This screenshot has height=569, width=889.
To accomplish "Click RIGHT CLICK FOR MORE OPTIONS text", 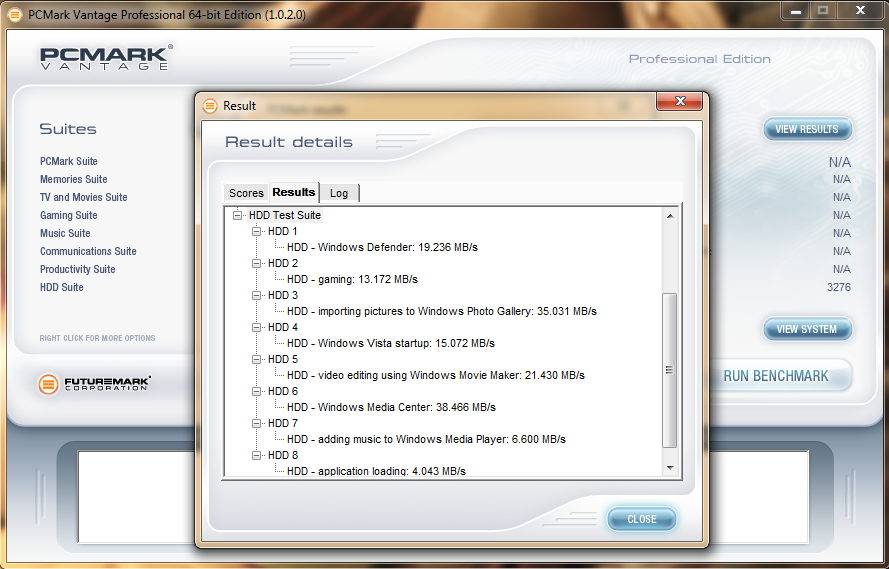I will coord(97,338).
